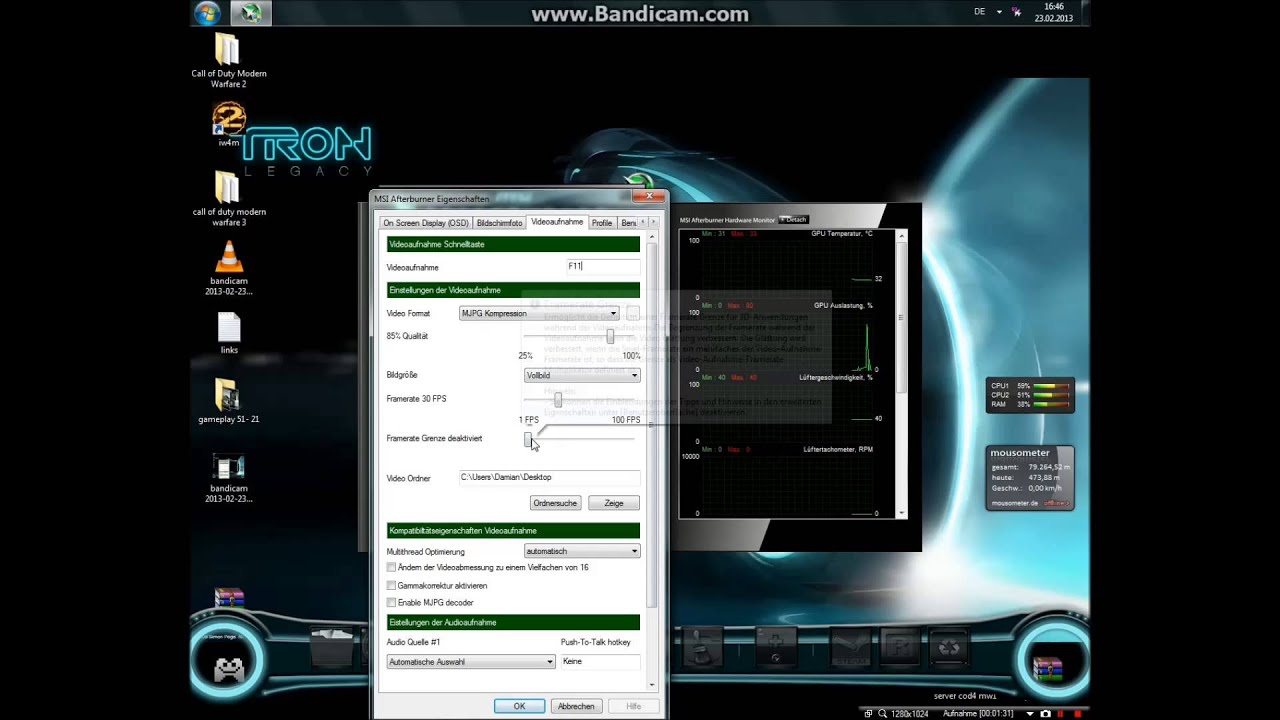Click the Aufnahme [00:01:31] recording timer
The width and height of the screenshot is (1280, 720).
coord(978,713)
